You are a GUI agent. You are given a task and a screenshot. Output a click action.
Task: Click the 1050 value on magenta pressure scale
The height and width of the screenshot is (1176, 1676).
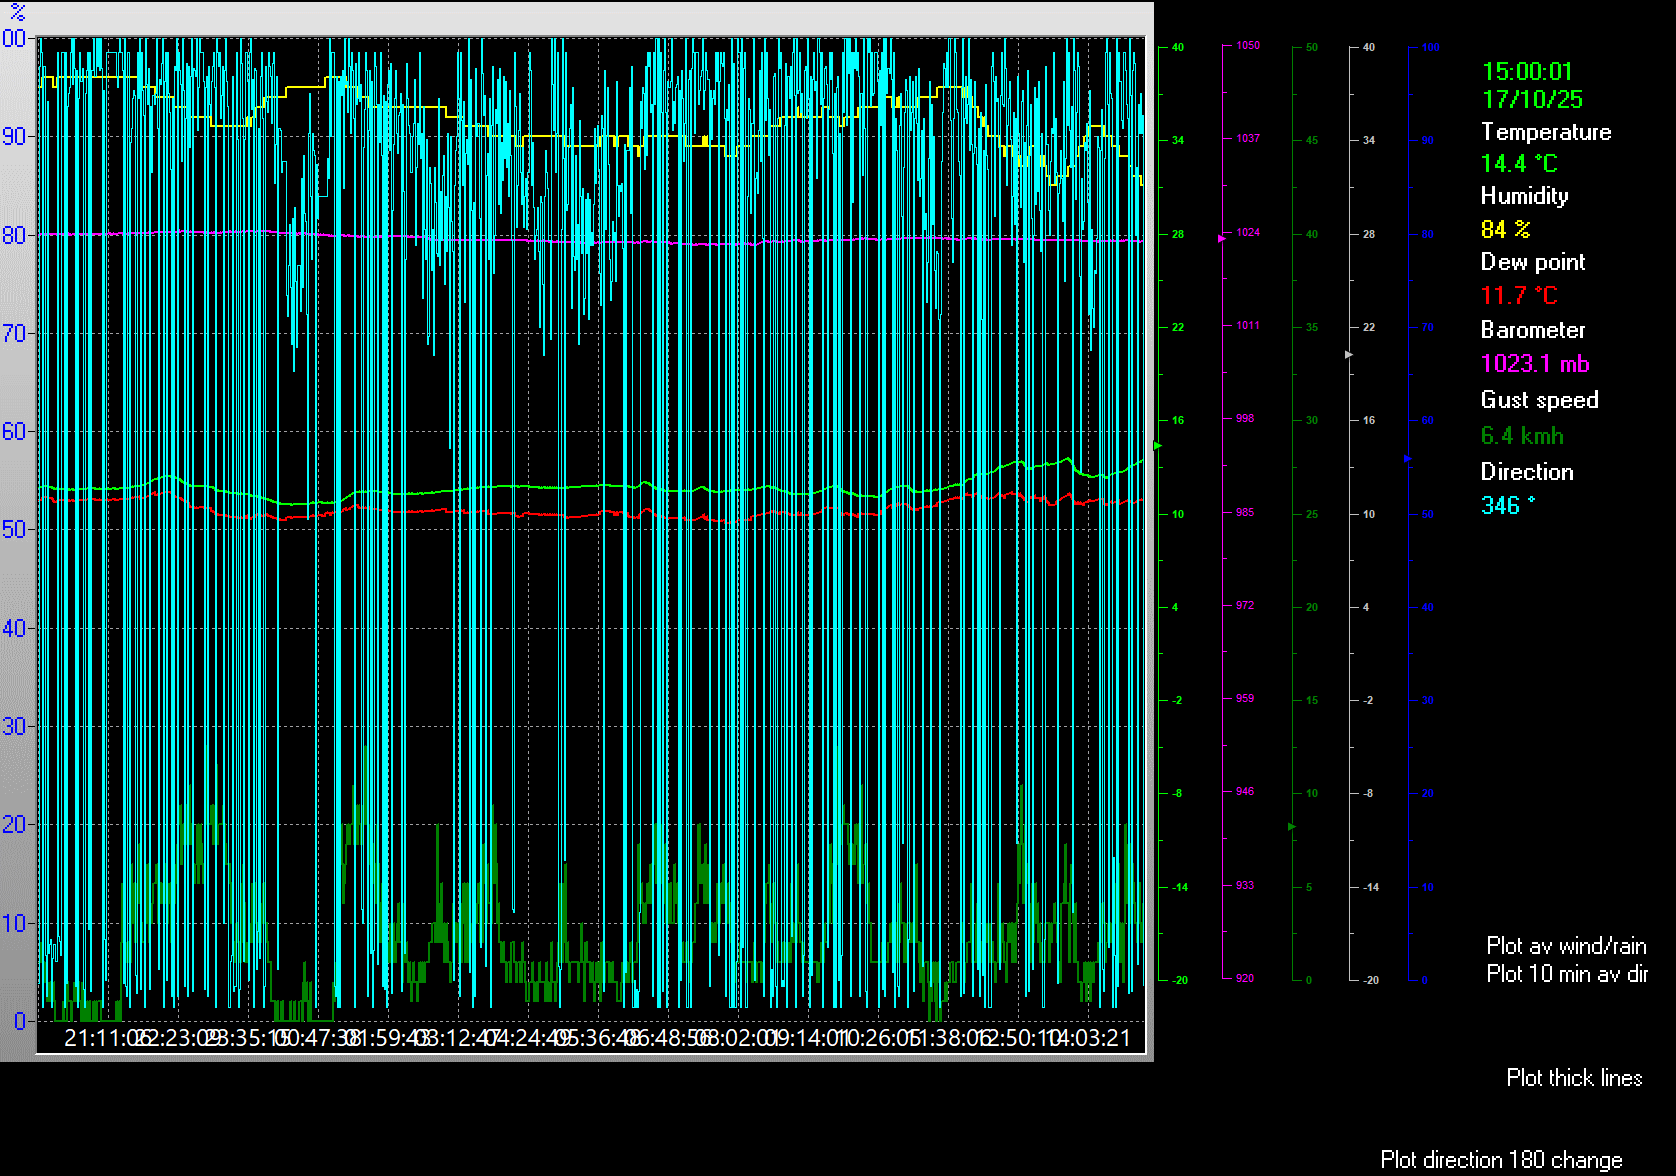pyautogui.click(x=1247, y=46)
